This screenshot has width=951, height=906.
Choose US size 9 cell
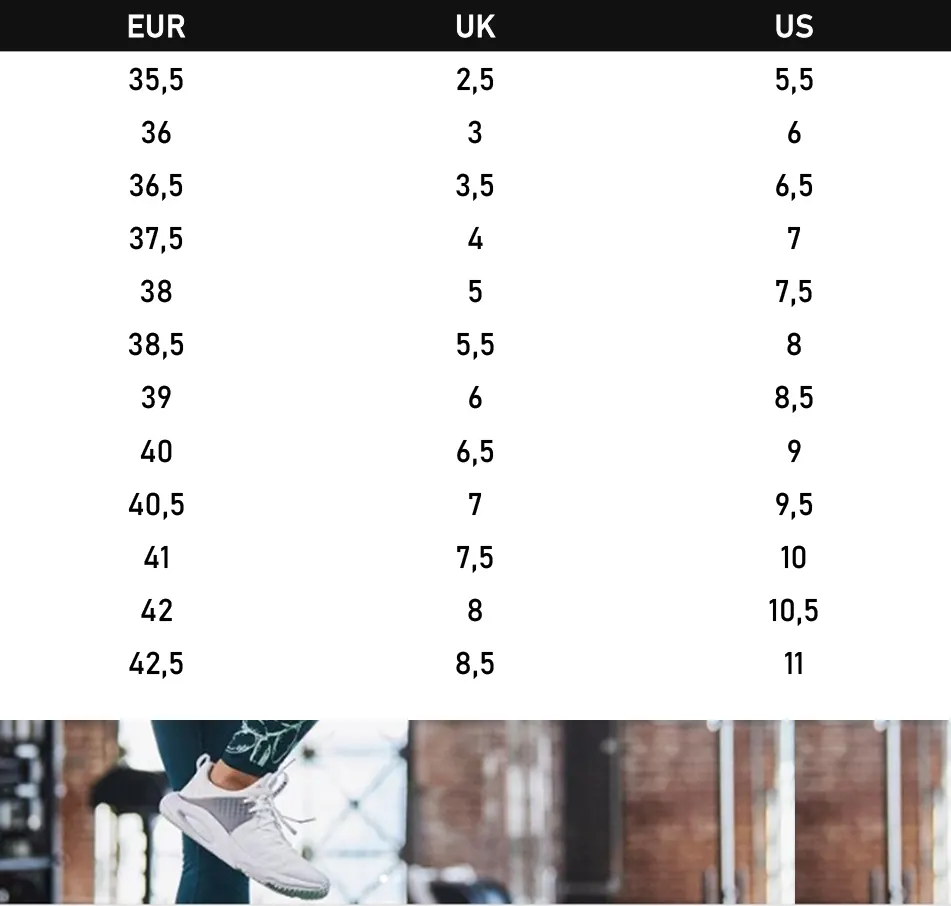click(794, 451)
